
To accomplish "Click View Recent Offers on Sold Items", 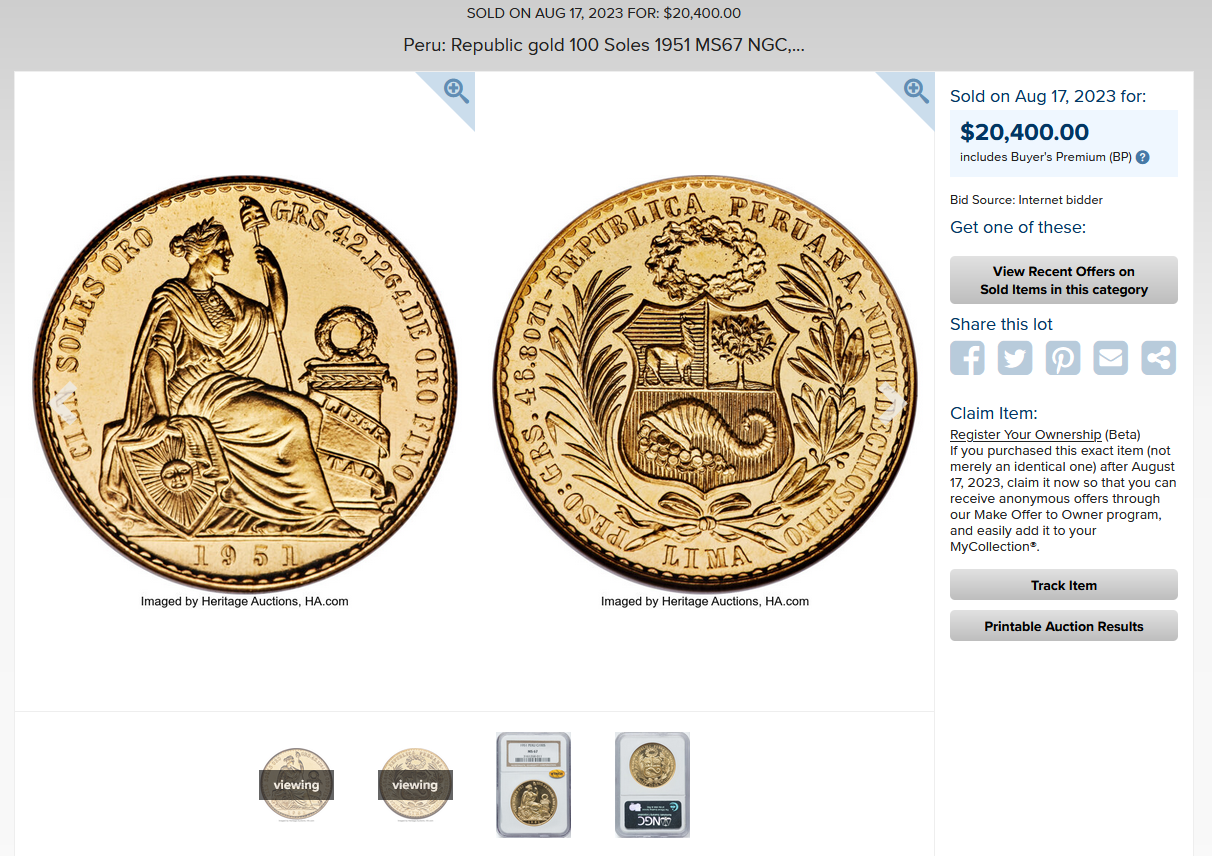I will 1064,280.
